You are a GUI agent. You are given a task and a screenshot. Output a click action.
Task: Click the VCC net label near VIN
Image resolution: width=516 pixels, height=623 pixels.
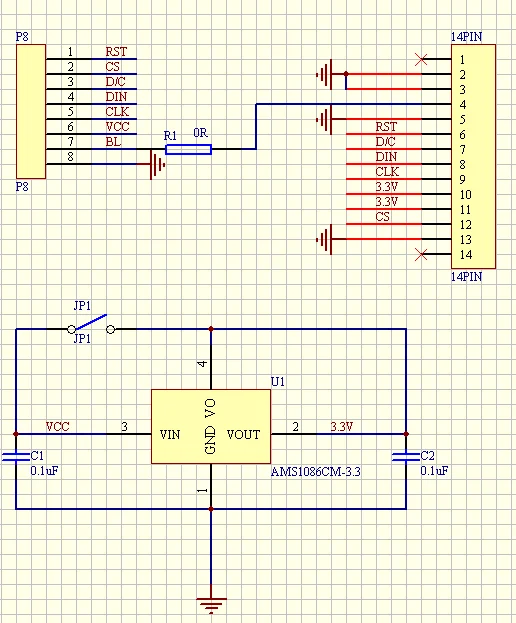(x=58, y=427)
